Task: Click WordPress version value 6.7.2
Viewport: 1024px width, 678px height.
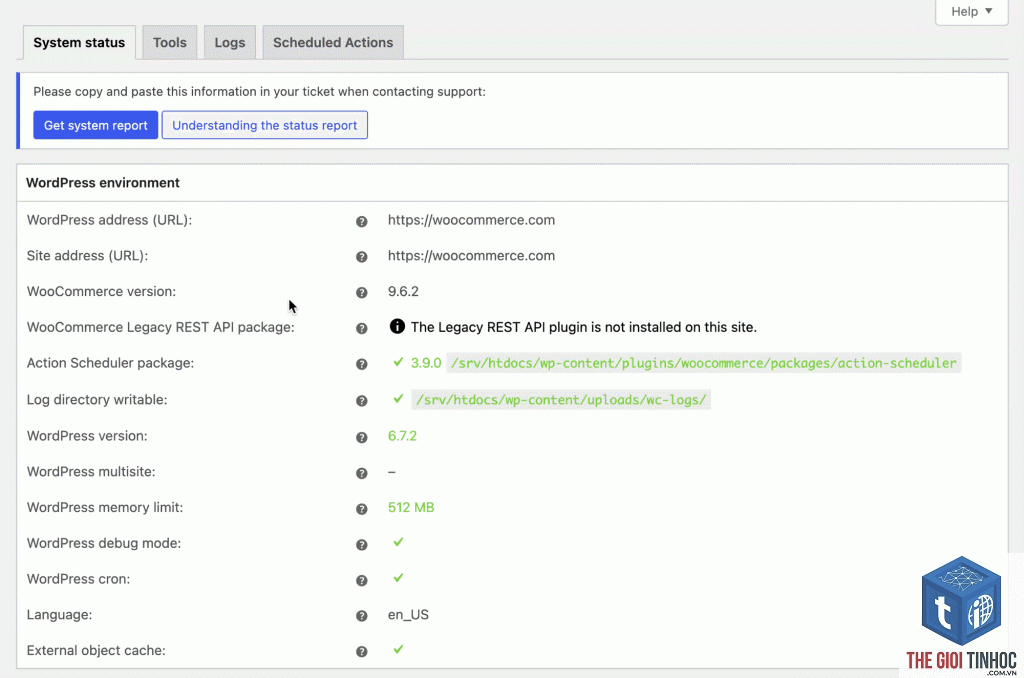Action: coord(402,436)
